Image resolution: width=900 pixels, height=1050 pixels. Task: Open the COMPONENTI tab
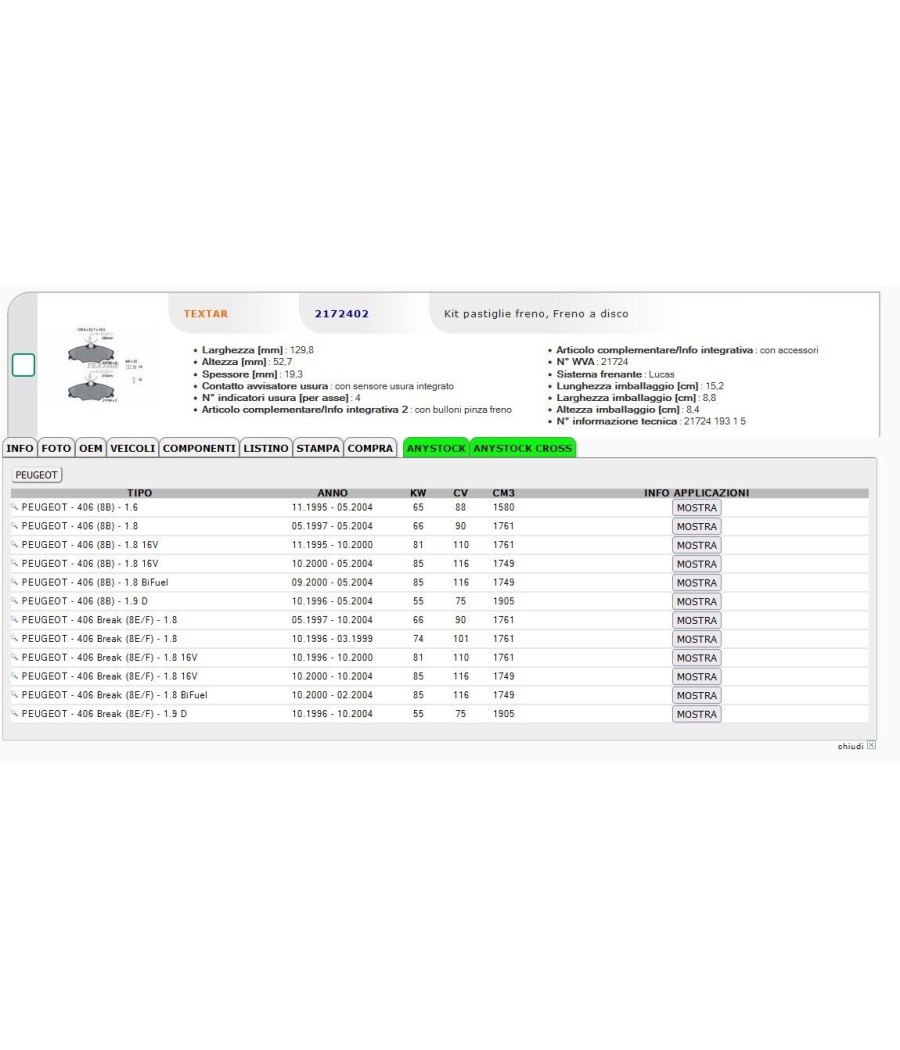click(x=199, y=448)
